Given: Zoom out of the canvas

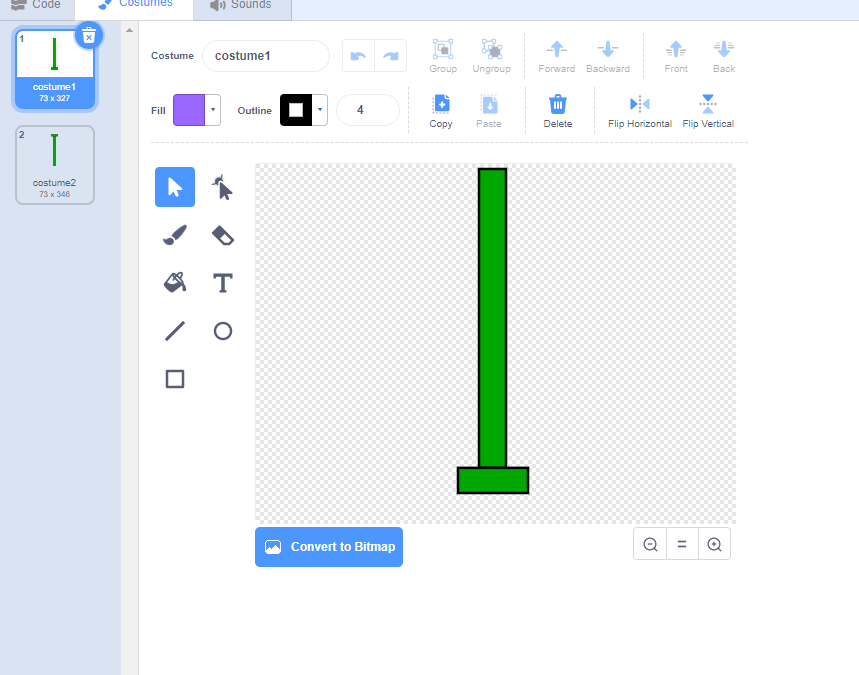Looking at the screenshot, I should click(x=650, y=544).
